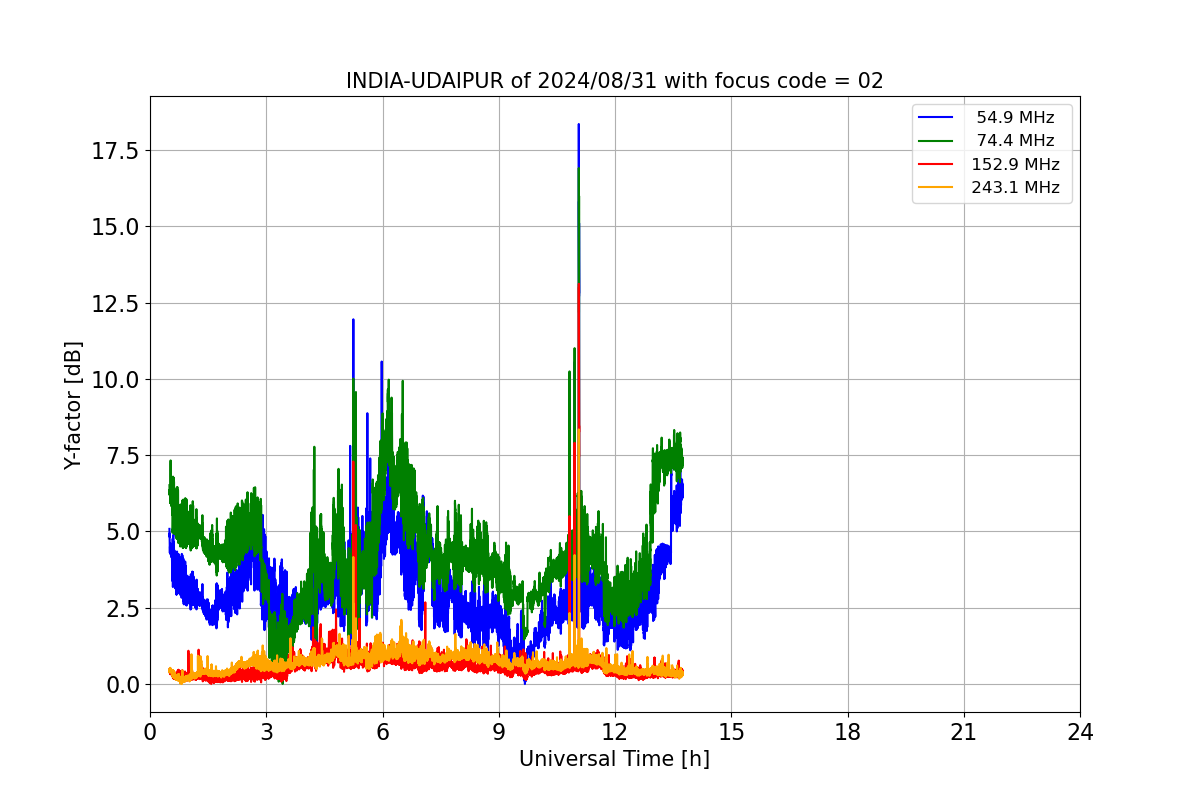
Task: Click the 0.0 y-axis tick label
Action: pyautogui.click(x=123, y=685)
